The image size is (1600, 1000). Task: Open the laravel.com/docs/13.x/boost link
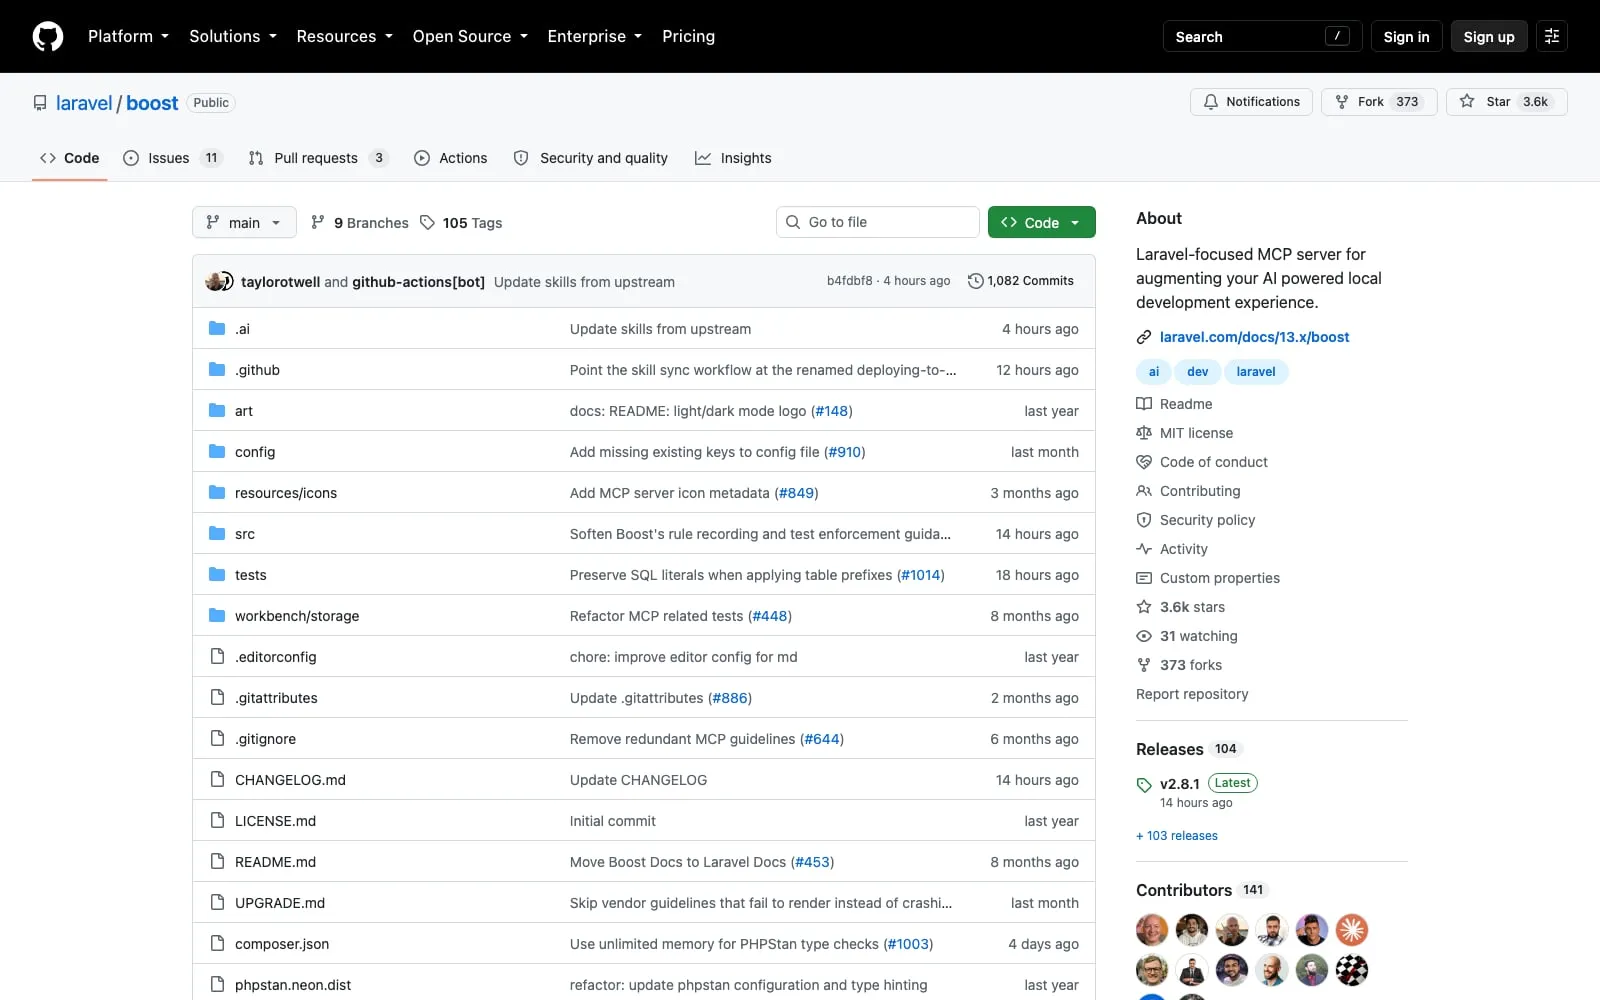(x=1254, y=337)
